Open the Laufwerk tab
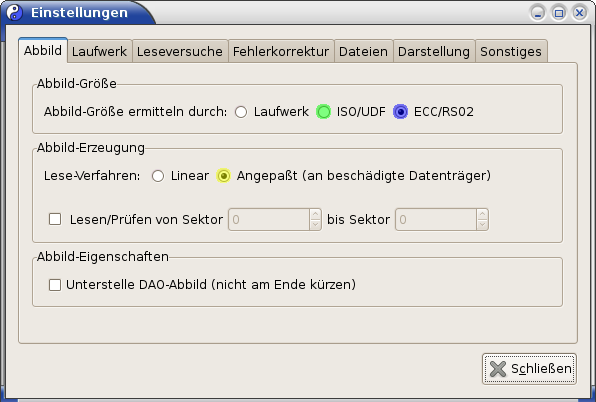Image resolution: width=596 pixels, height=402 pixels. point(100,51)
